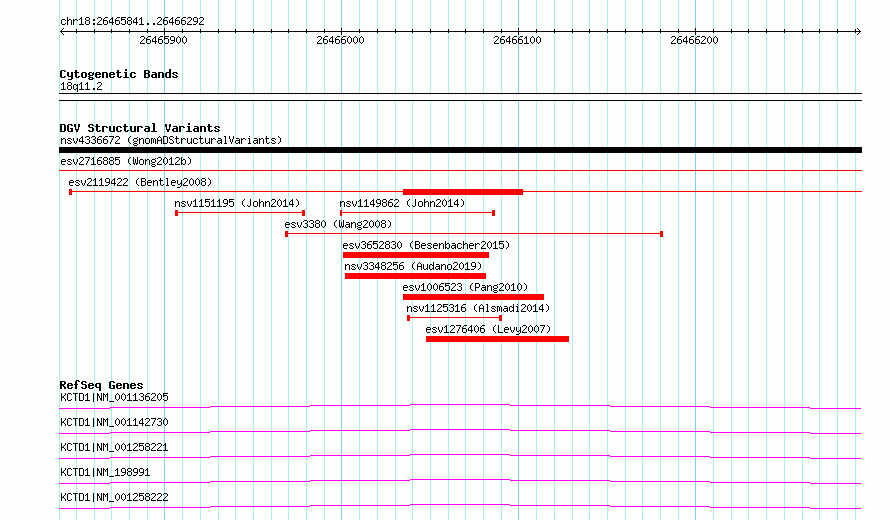Click the red bar under esv3652830
Viewport: 890px width, 520px height.
416,255
